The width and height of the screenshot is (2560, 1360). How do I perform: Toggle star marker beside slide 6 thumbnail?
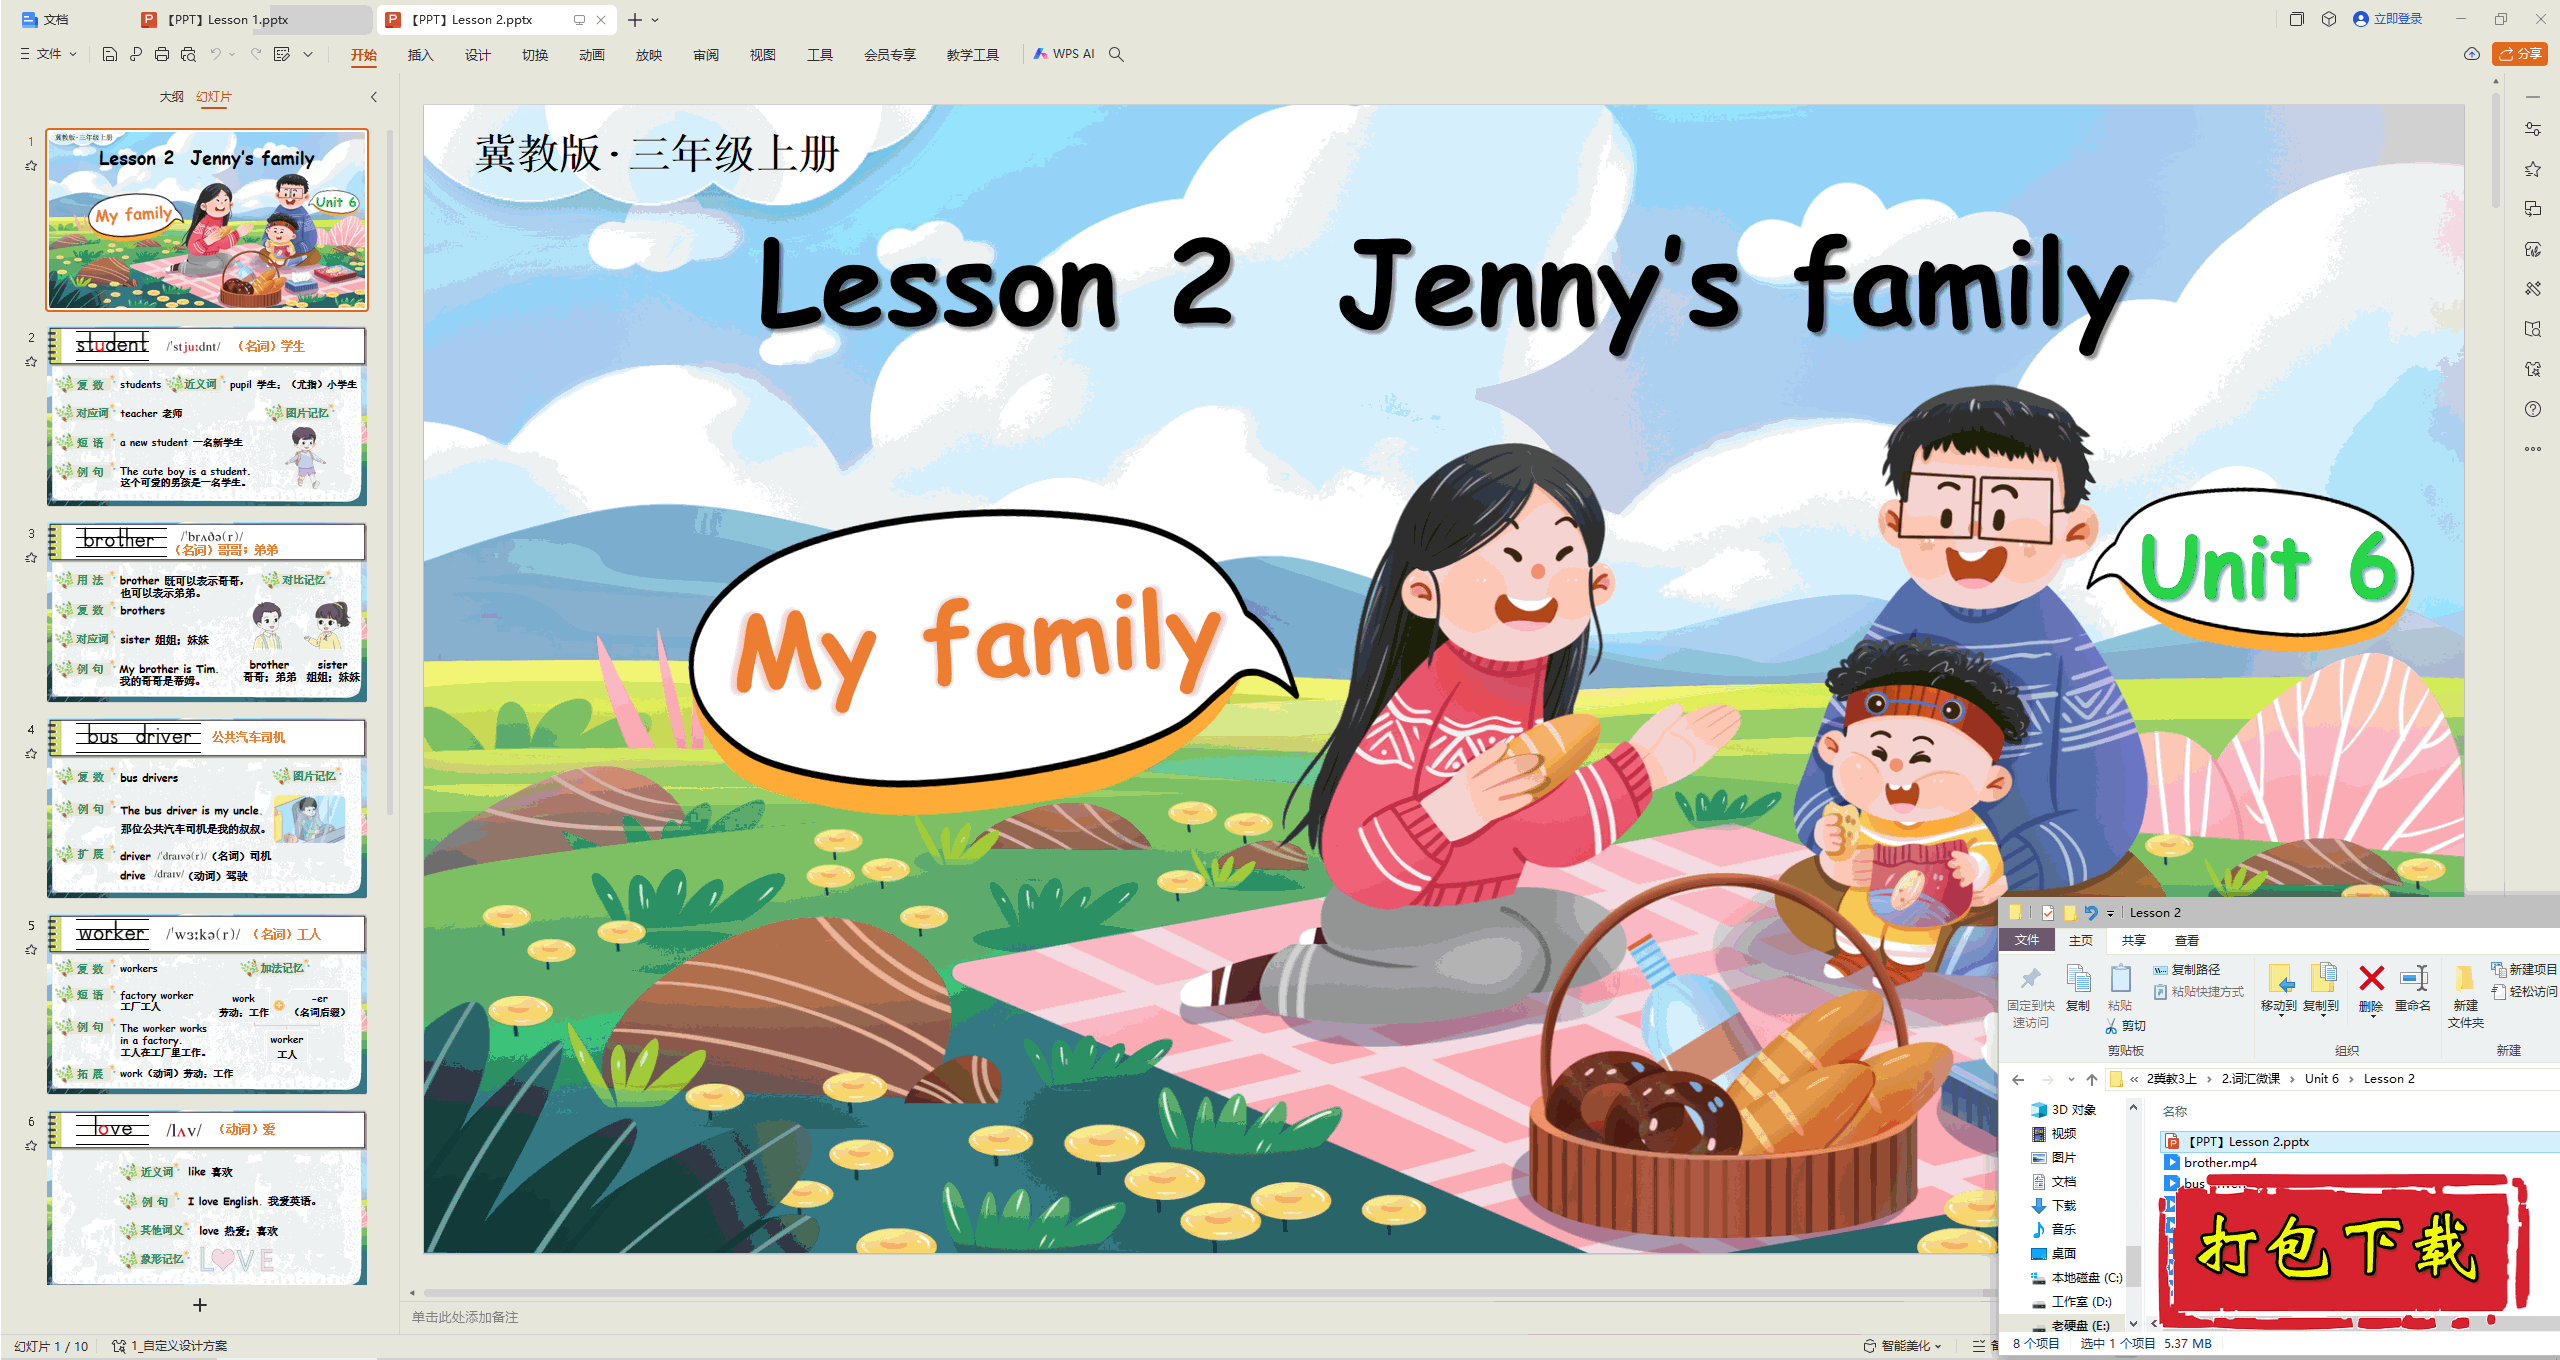coord(31,1146)
